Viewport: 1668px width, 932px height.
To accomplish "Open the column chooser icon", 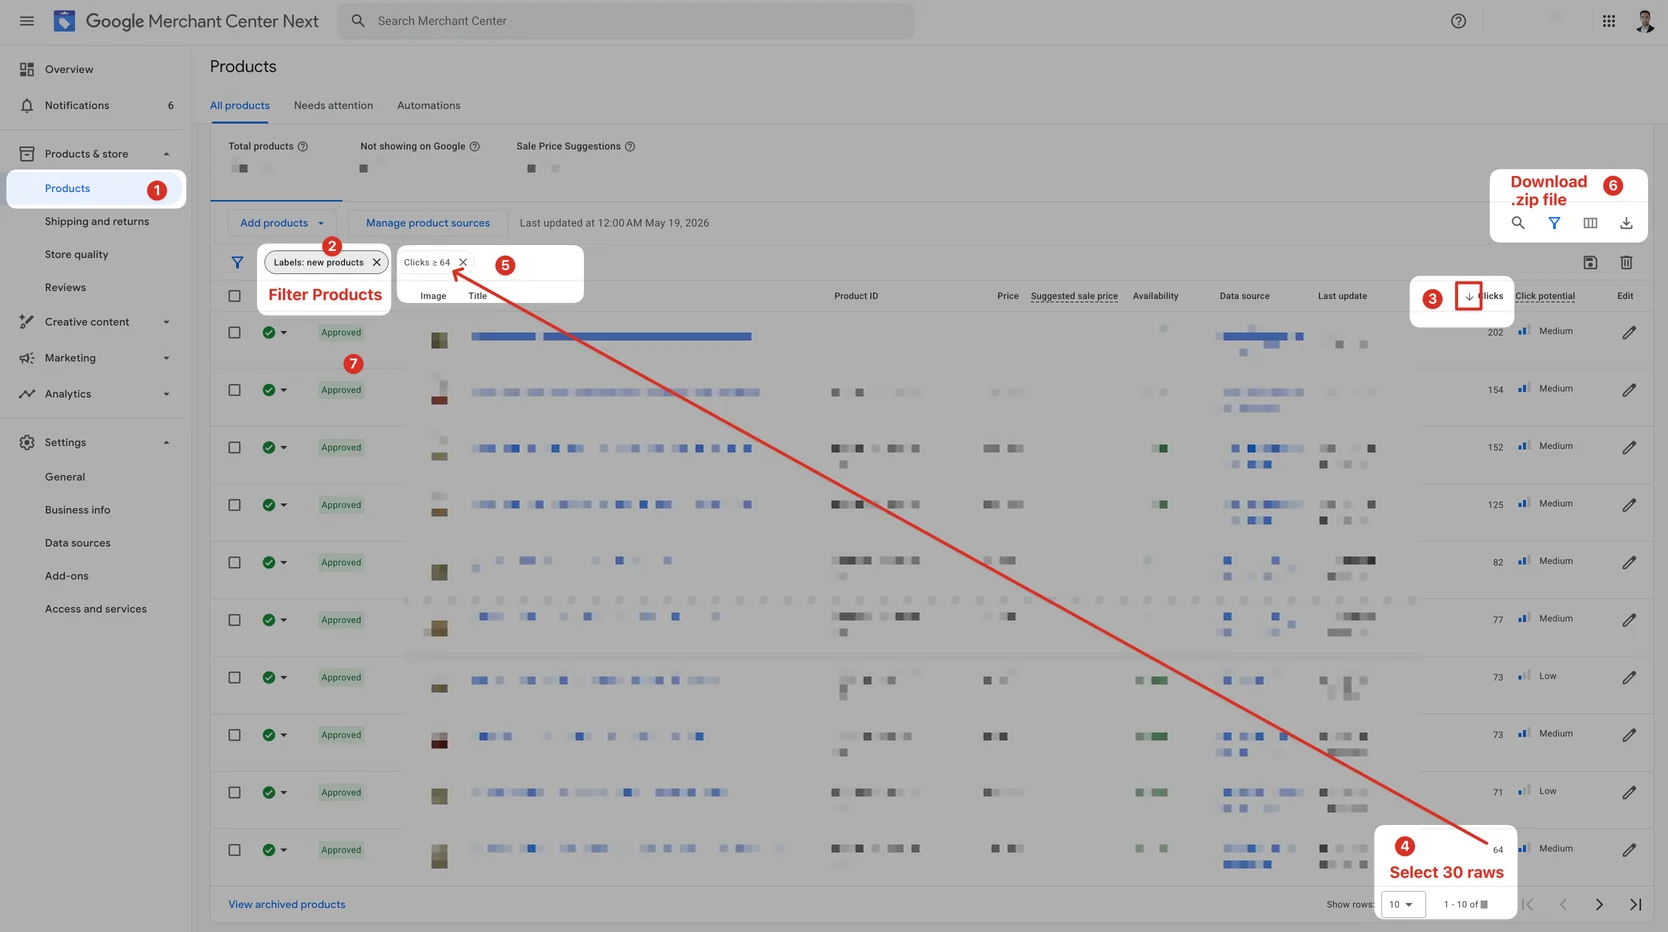I will point(1590,223).
